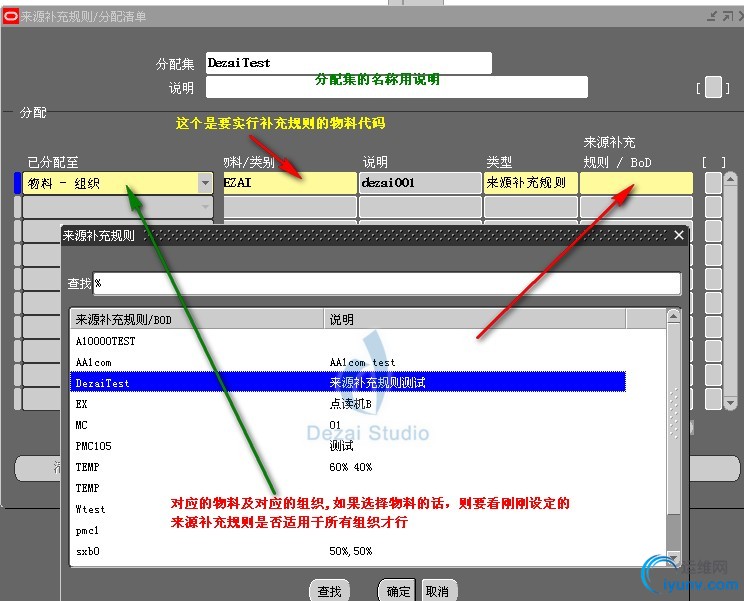Confirm selection with 确定 button
Image resolution: width=744 pixels, height=601 pixels.
(x=398, y=591)
